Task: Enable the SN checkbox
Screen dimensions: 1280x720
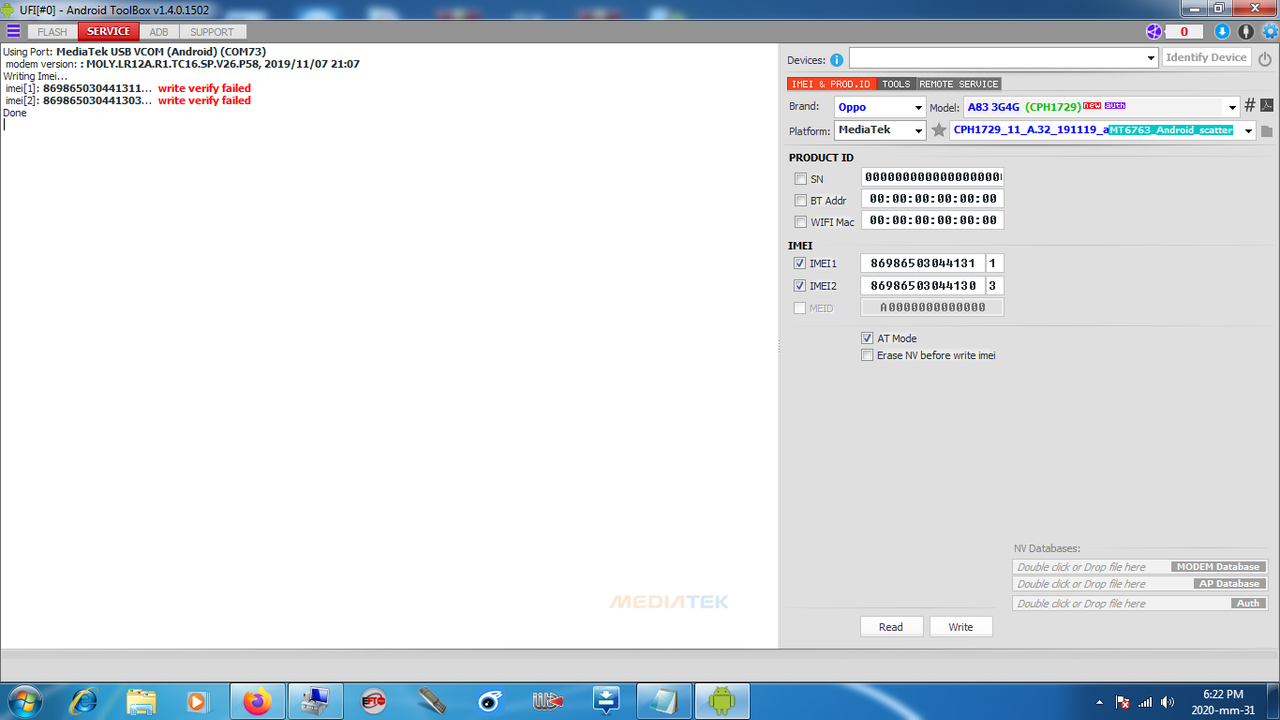Action: tap(800, 179)
